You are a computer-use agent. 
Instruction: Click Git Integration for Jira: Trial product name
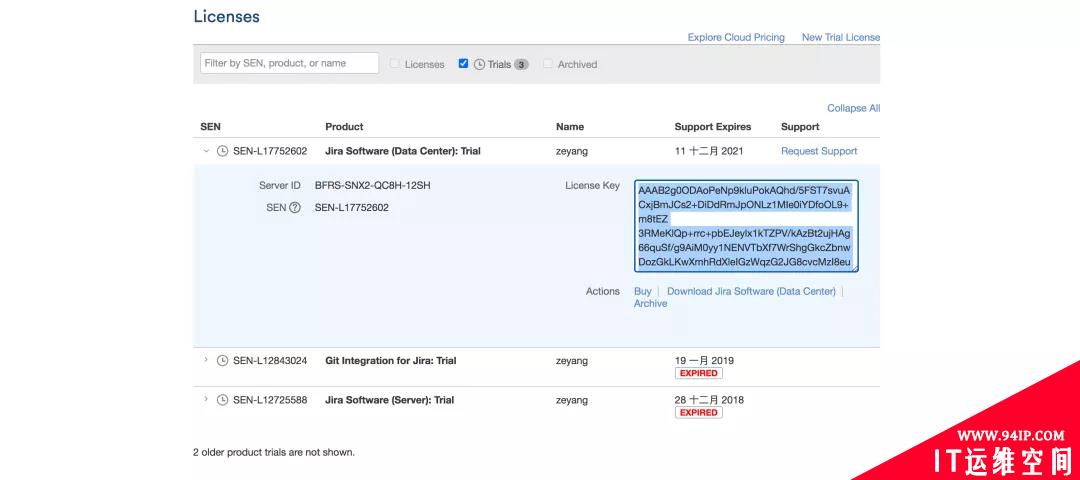[x=391, y=360]
